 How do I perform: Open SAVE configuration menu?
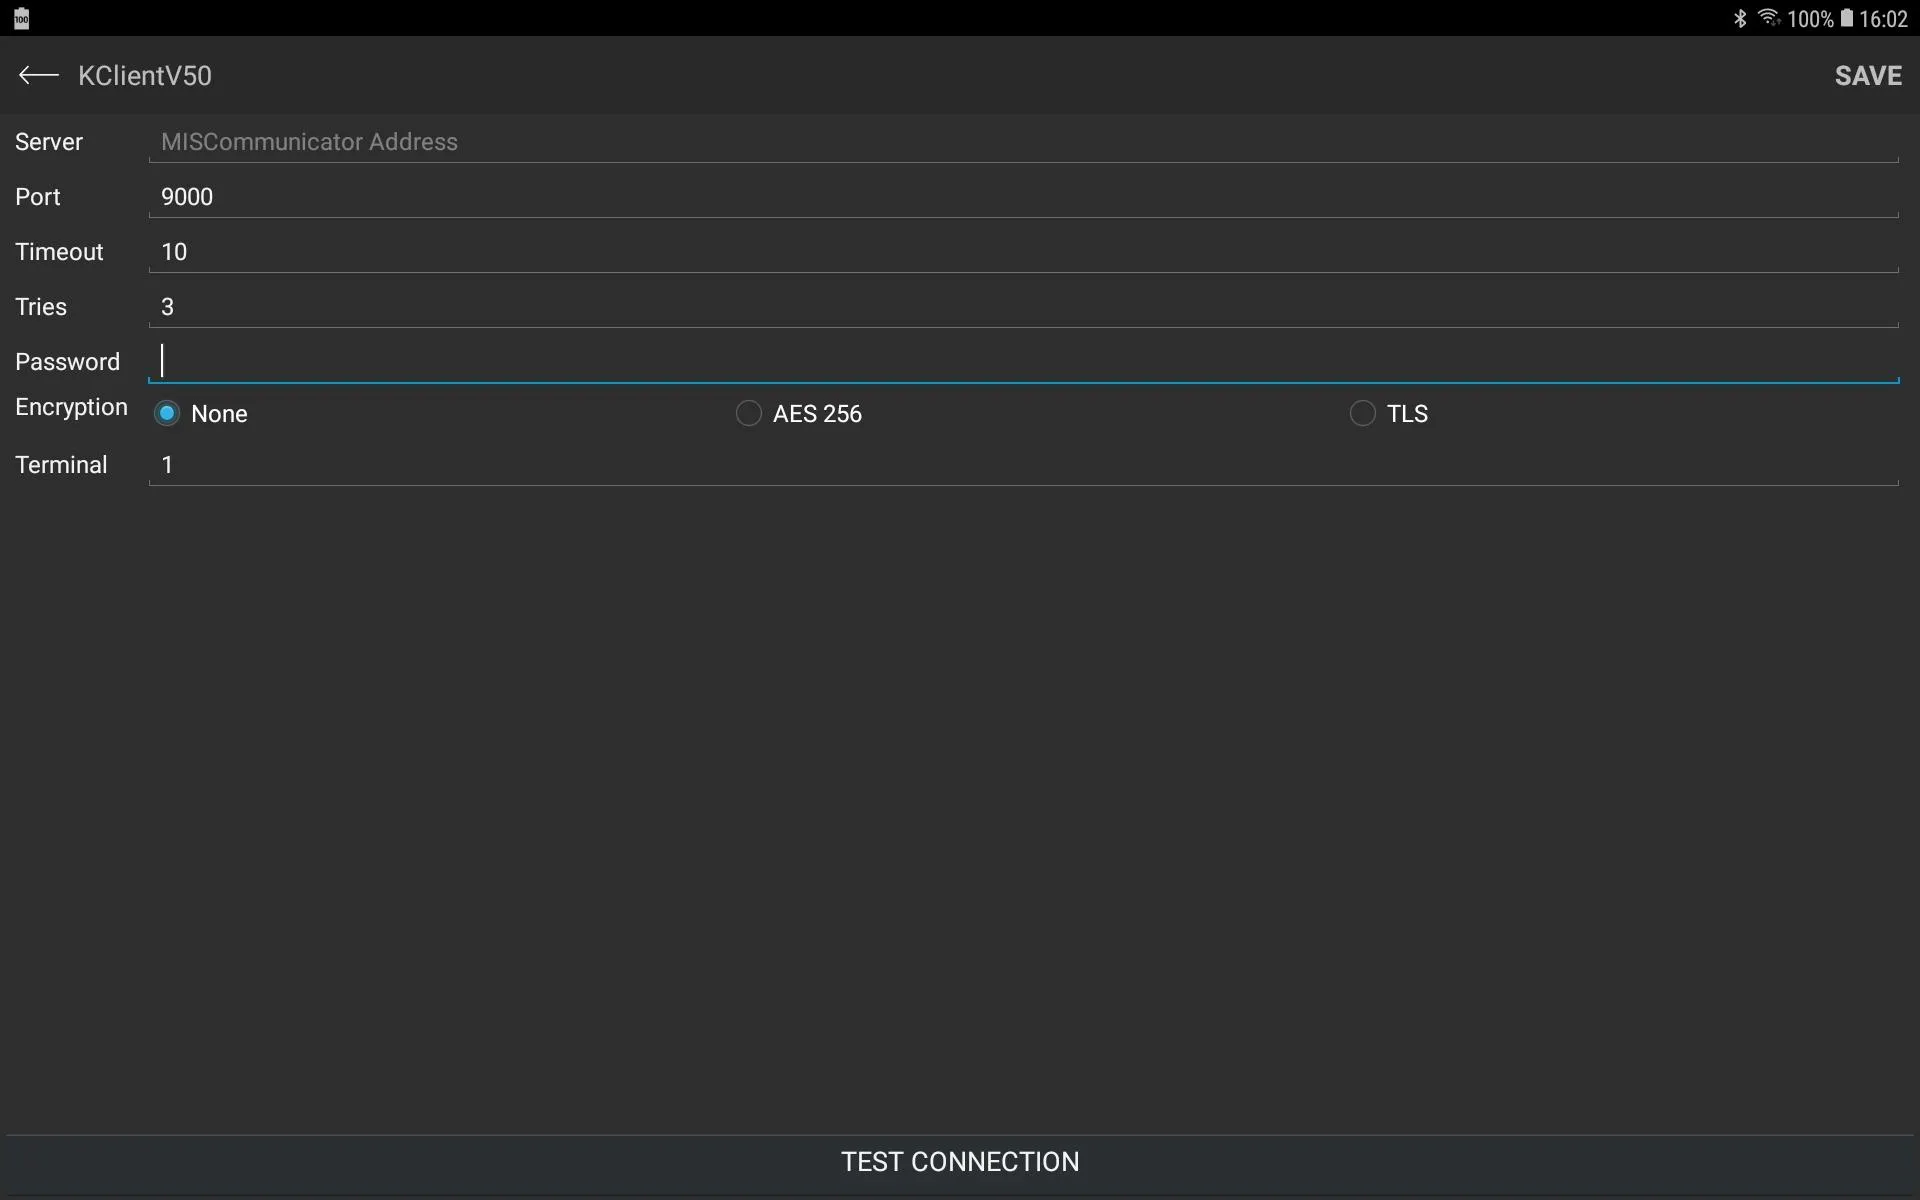pyautogui.click(x=1869, y=75)
